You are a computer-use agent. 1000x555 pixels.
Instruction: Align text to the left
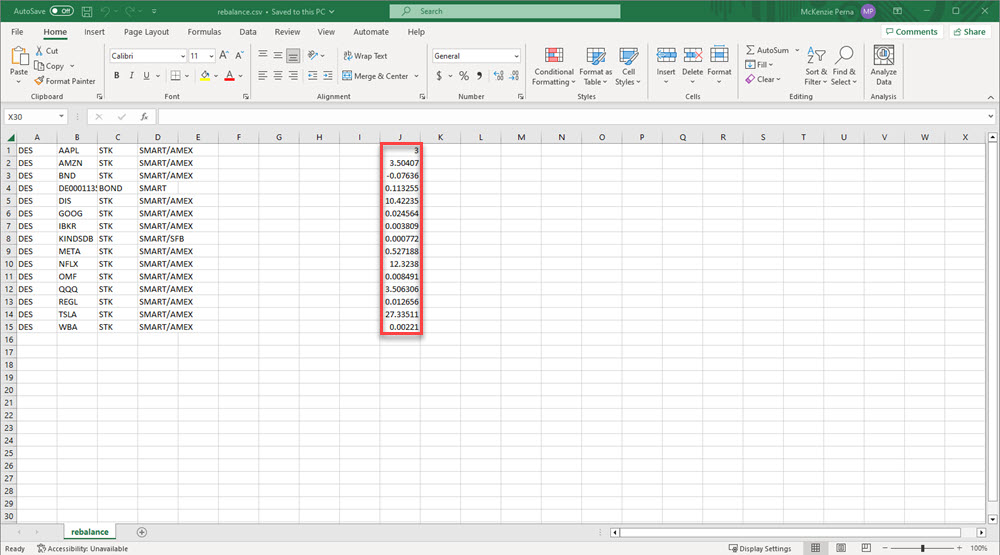pos(263,76)
